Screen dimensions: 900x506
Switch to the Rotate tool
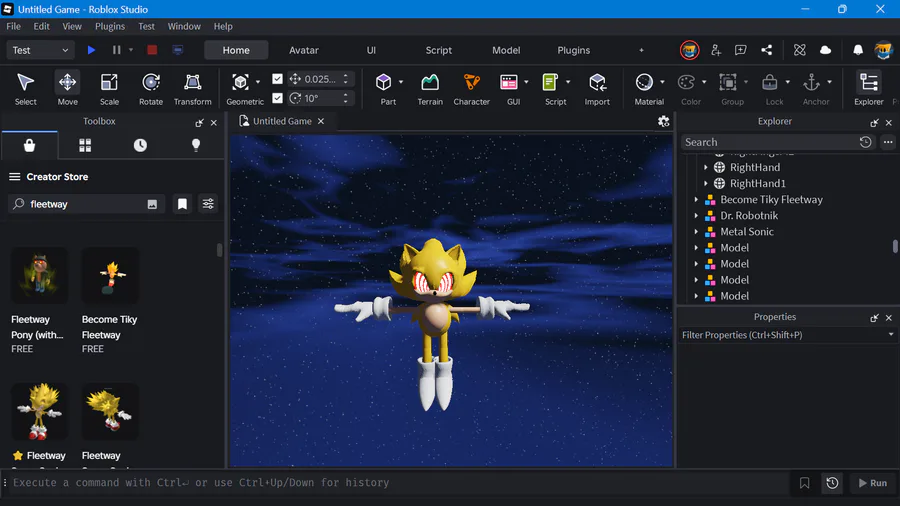151,88
